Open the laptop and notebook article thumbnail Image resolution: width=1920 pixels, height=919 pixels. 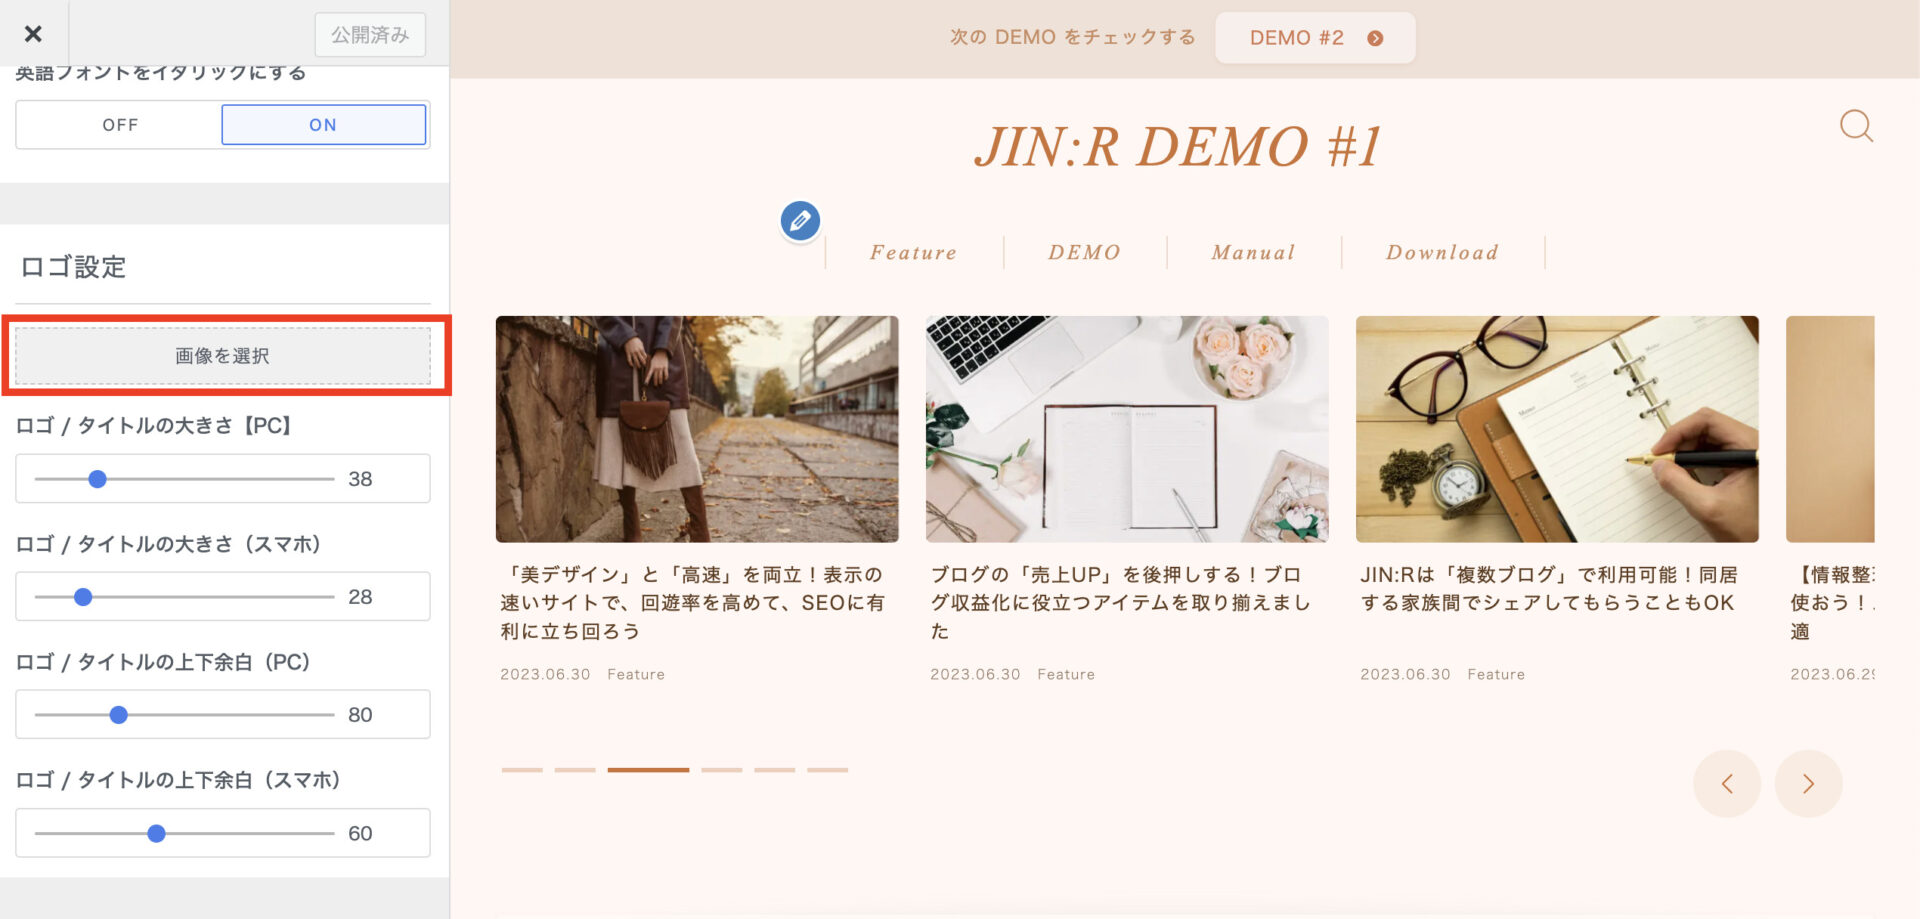[x=1127, y=429]
